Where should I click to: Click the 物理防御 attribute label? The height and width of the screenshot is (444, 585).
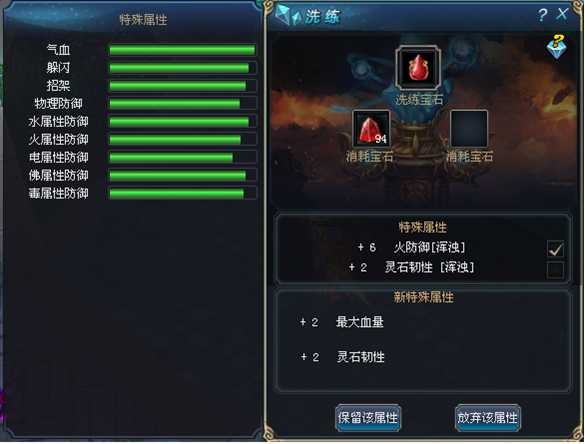click(59, 104)
